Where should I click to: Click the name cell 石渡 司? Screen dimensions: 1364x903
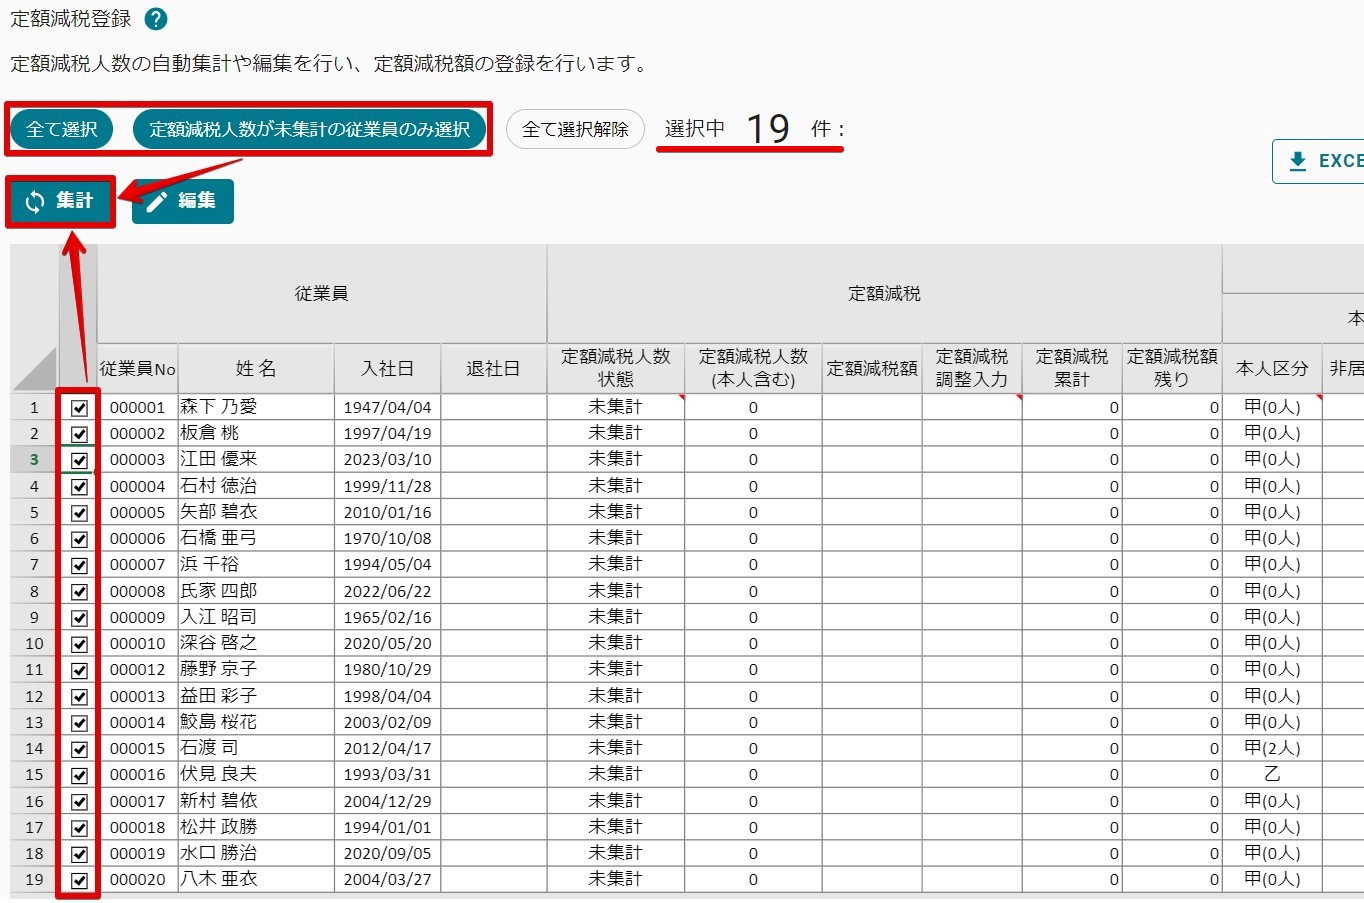(x=256, y=749)
